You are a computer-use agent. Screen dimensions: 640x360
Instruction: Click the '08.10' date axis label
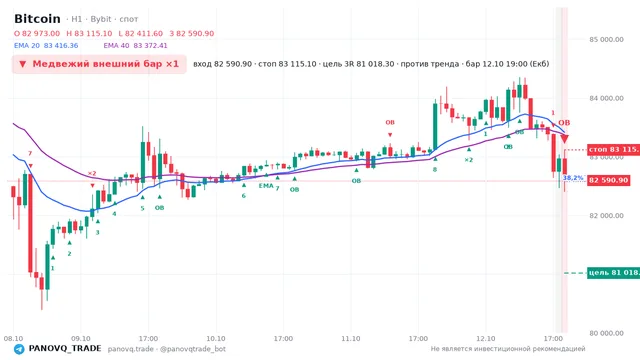point(13,339)
